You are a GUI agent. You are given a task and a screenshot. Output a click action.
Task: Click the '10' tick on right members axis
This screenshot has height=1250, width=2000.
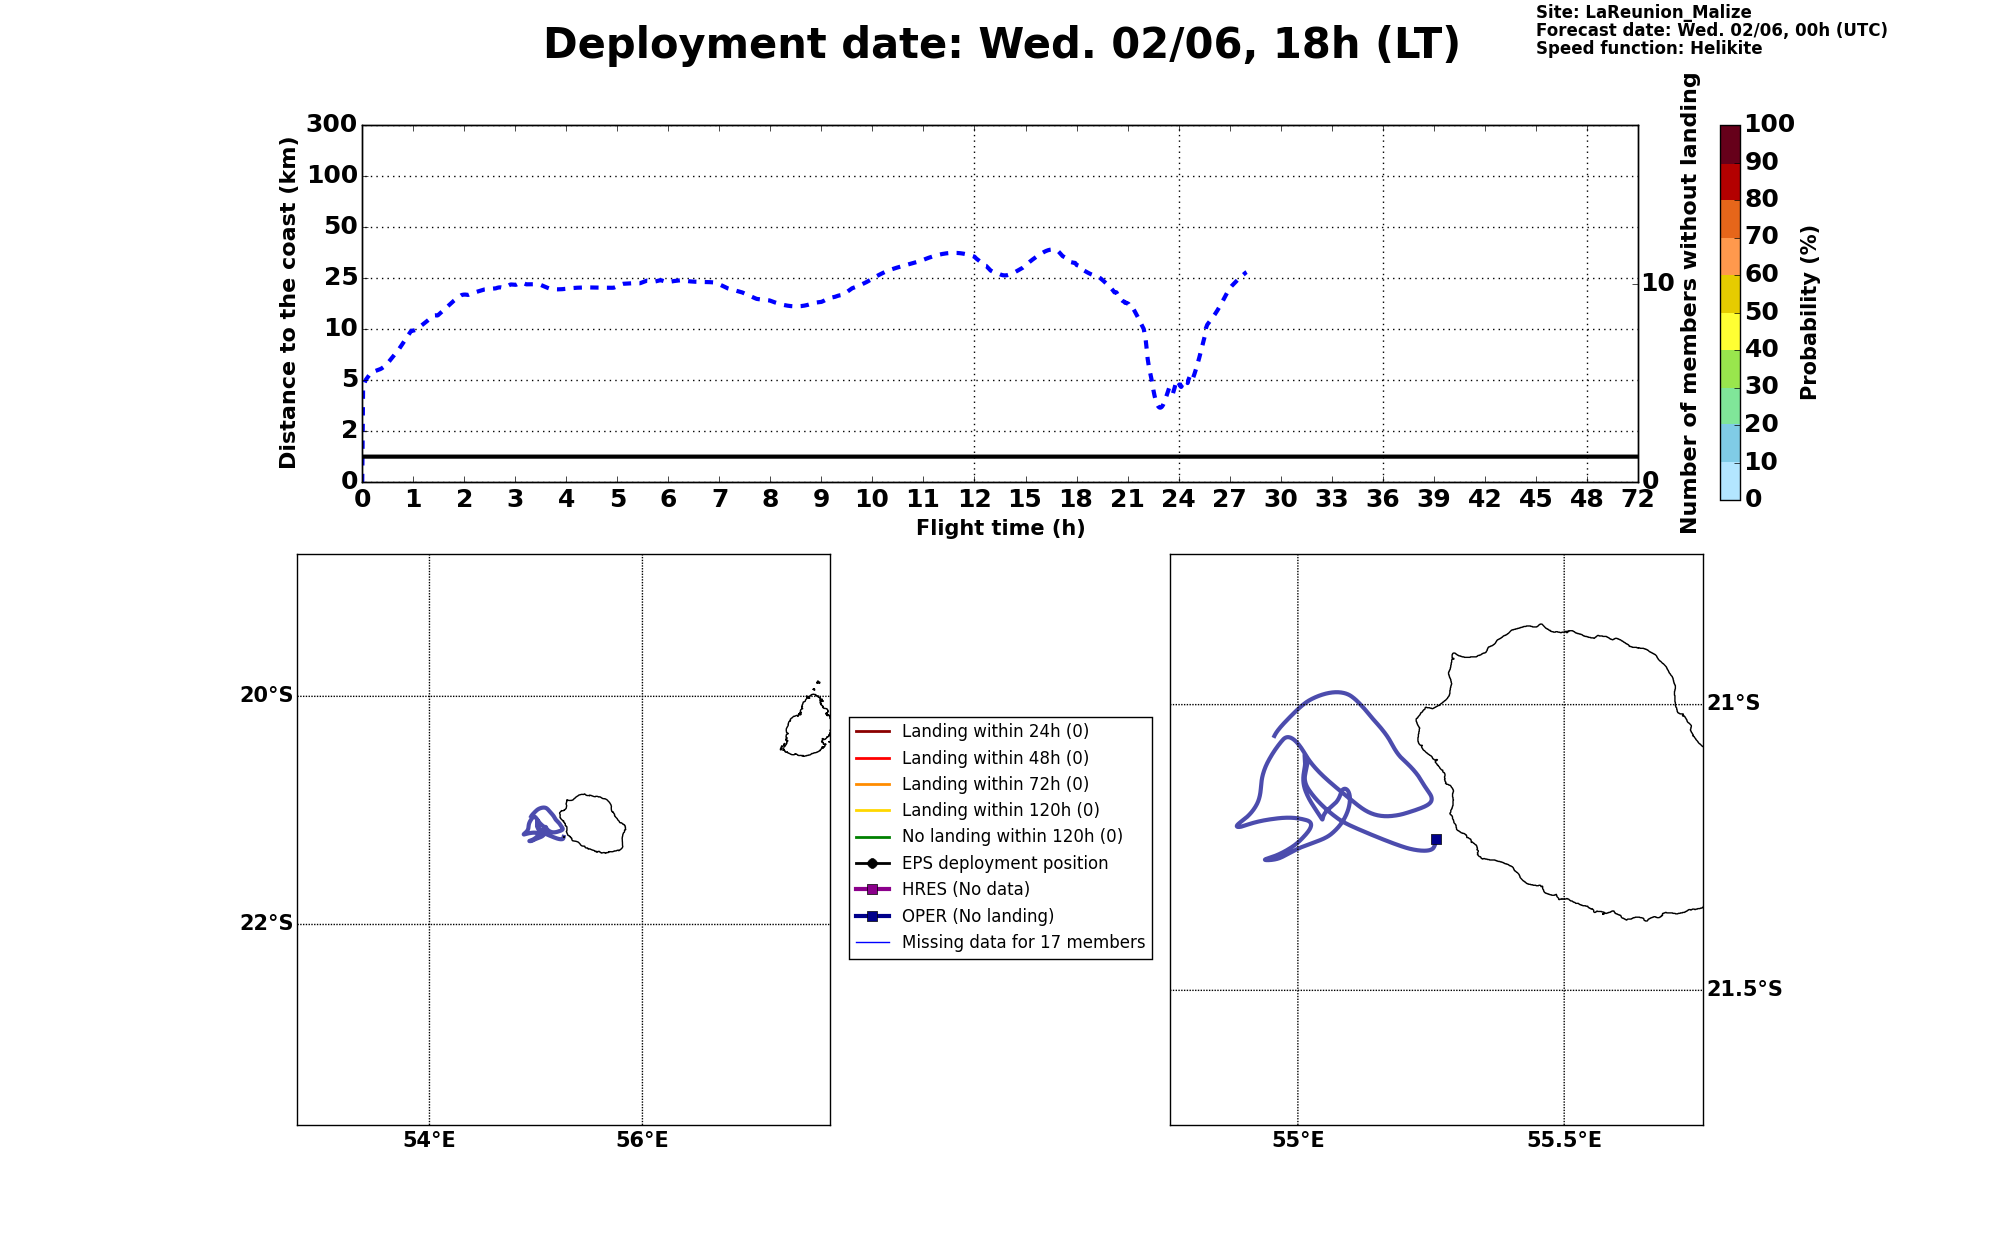point(1658,283)
